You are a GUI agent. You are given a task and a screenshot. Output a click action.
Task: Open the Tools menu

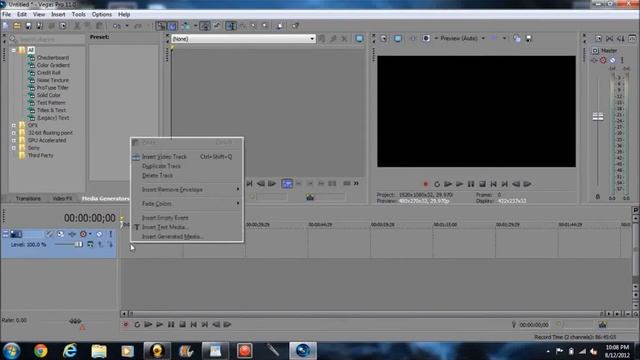tap(78, 14)
